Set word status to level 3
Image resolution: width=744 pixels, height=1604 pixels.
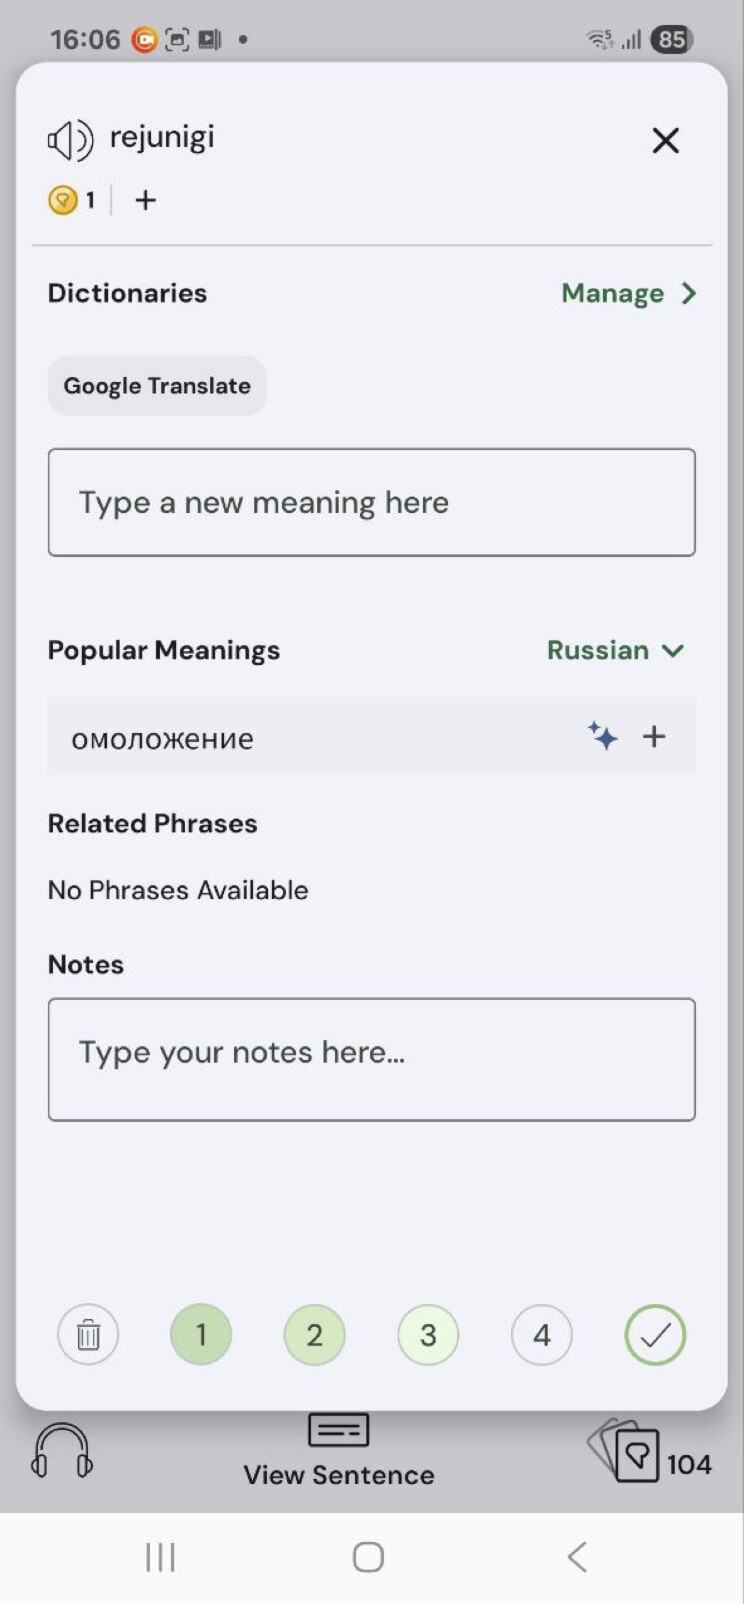(x=428, y=1334)
